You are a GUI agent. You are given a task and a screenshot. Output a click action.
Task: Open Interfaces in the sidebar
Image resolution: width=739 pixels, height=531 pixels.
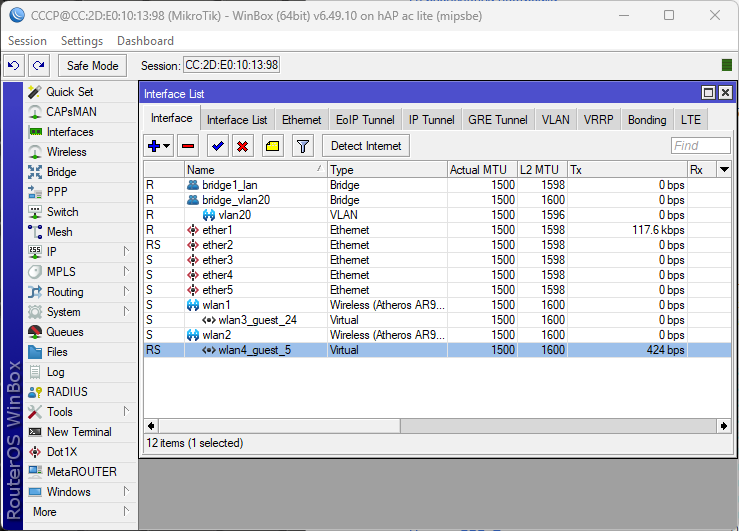point(80,132)
